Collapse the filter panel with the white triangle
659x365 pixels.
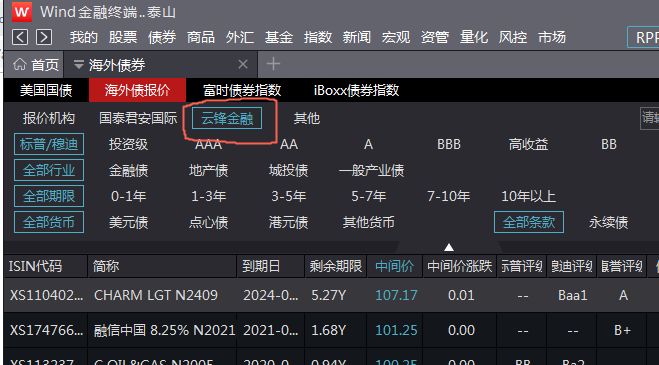(449, 247)
